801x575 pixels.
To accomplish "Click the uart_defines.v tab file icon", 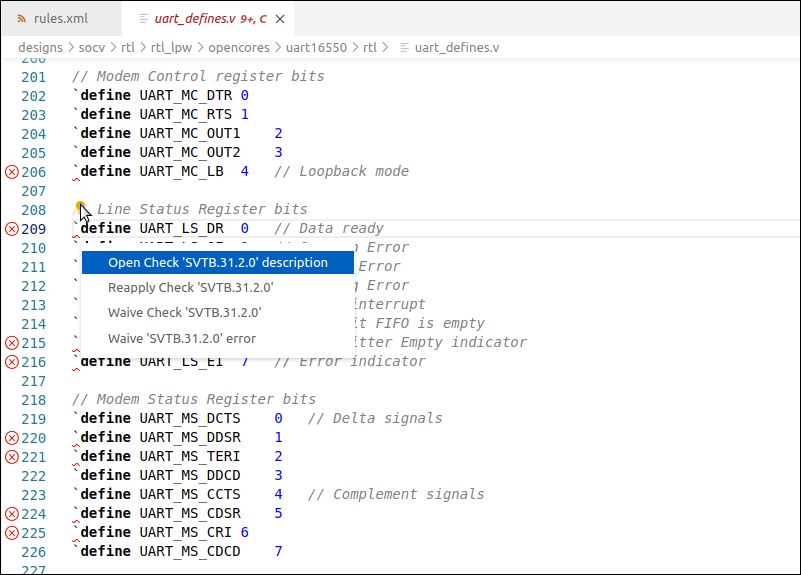I will tap(144, 19).
